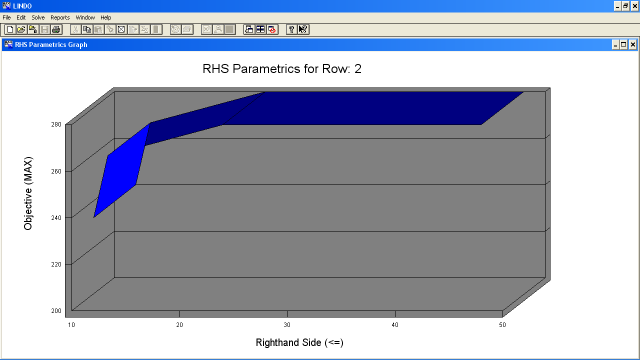Click the New file toolbar icon
Screen dimensions: 640x360
click(x=10, y=29)
